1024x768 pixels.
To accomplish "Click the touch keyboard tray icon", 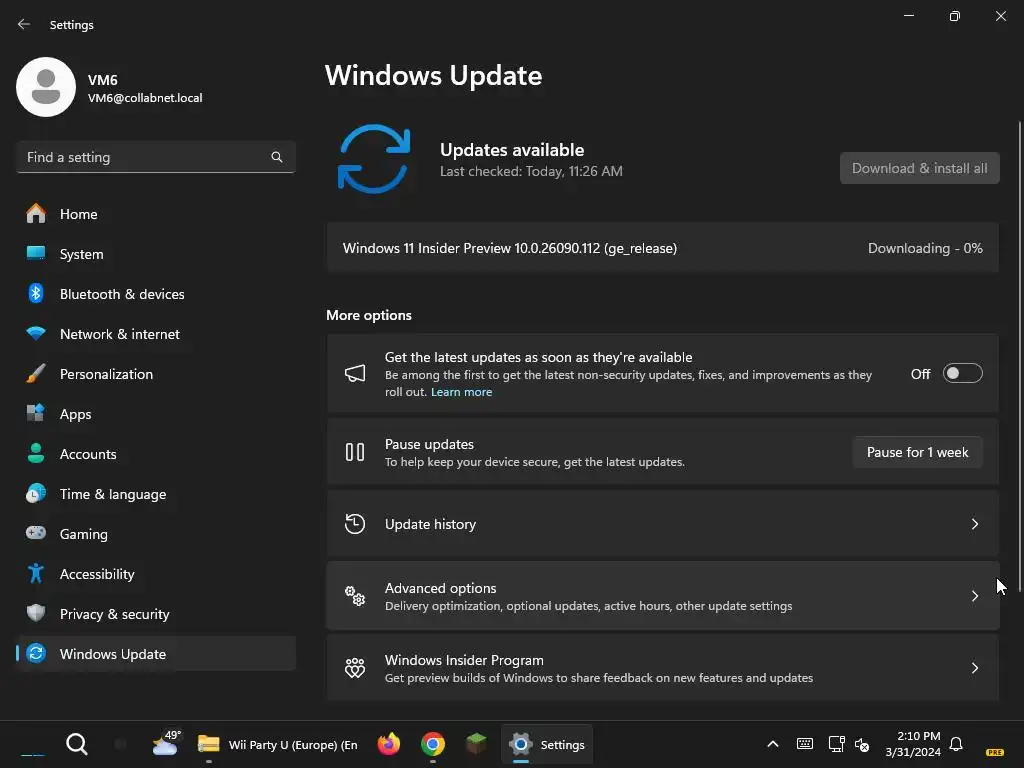I will (805, 744).
